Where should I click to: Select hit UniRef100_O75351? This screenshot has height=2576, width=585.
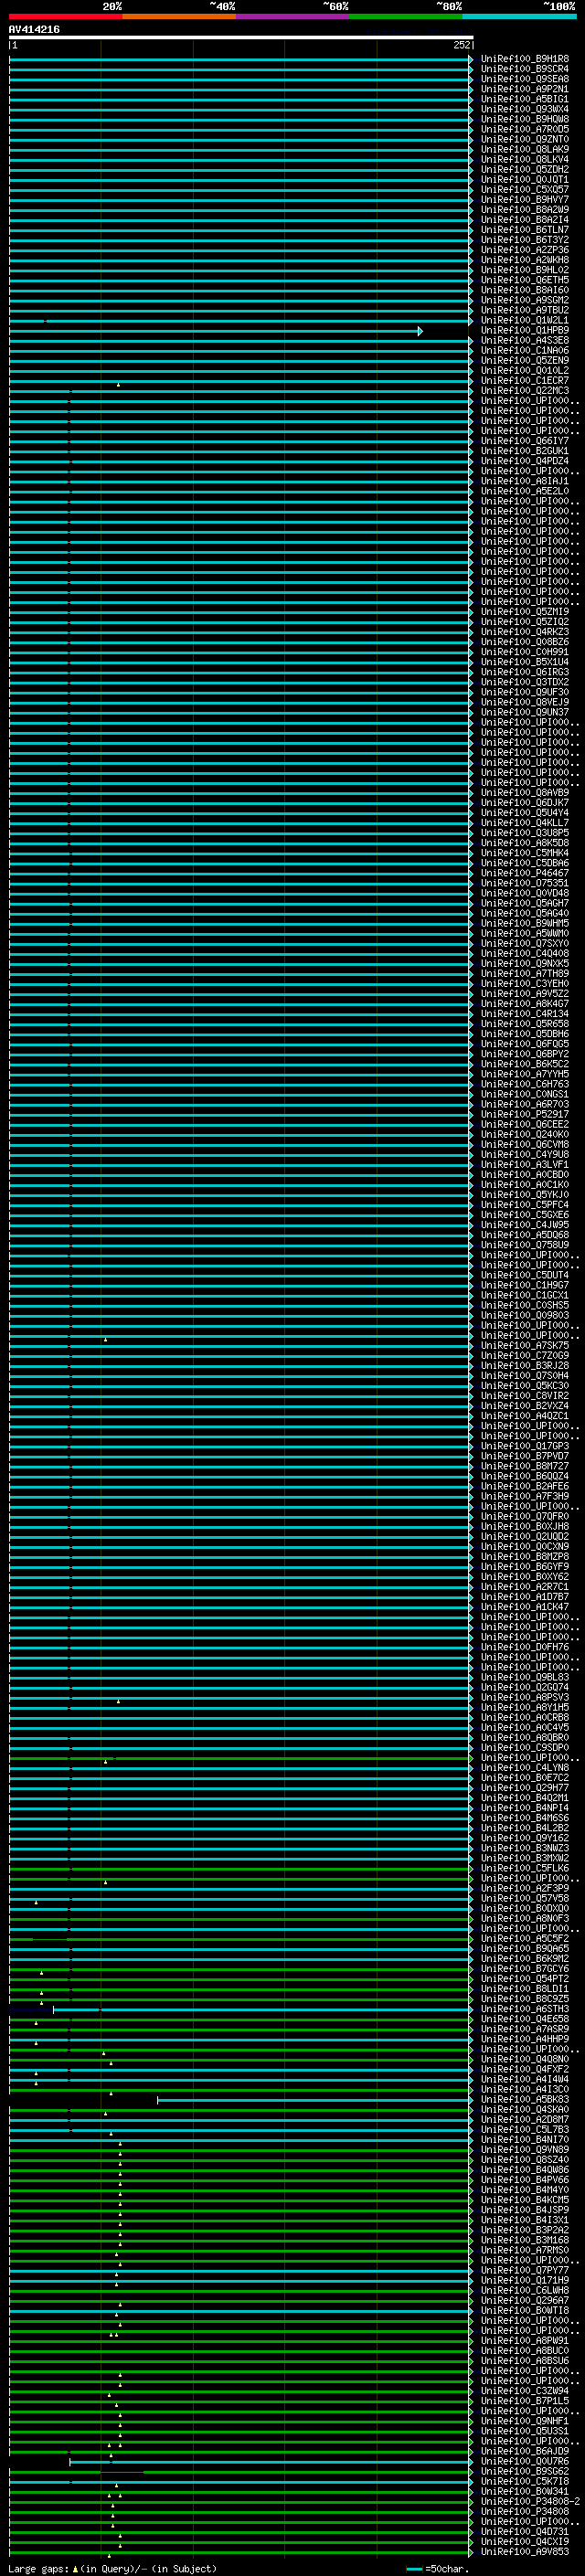tap(525, 883)
